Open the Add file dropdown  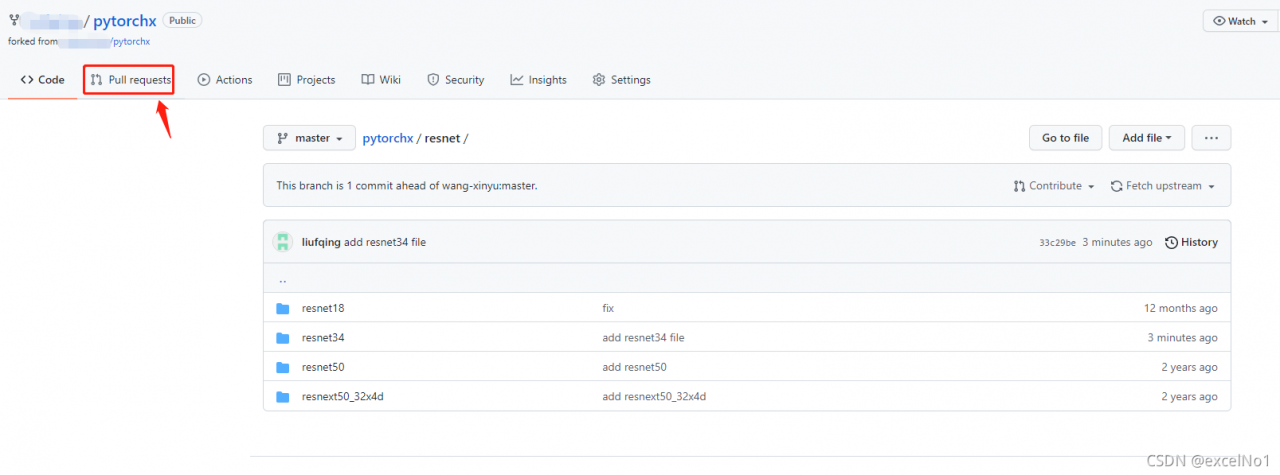pos(1146,138)
